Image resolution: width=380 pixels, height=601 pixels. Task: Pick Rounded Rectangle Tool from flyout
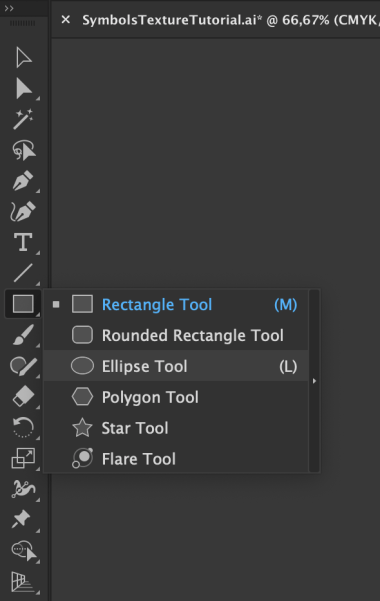tap(176, 335)
